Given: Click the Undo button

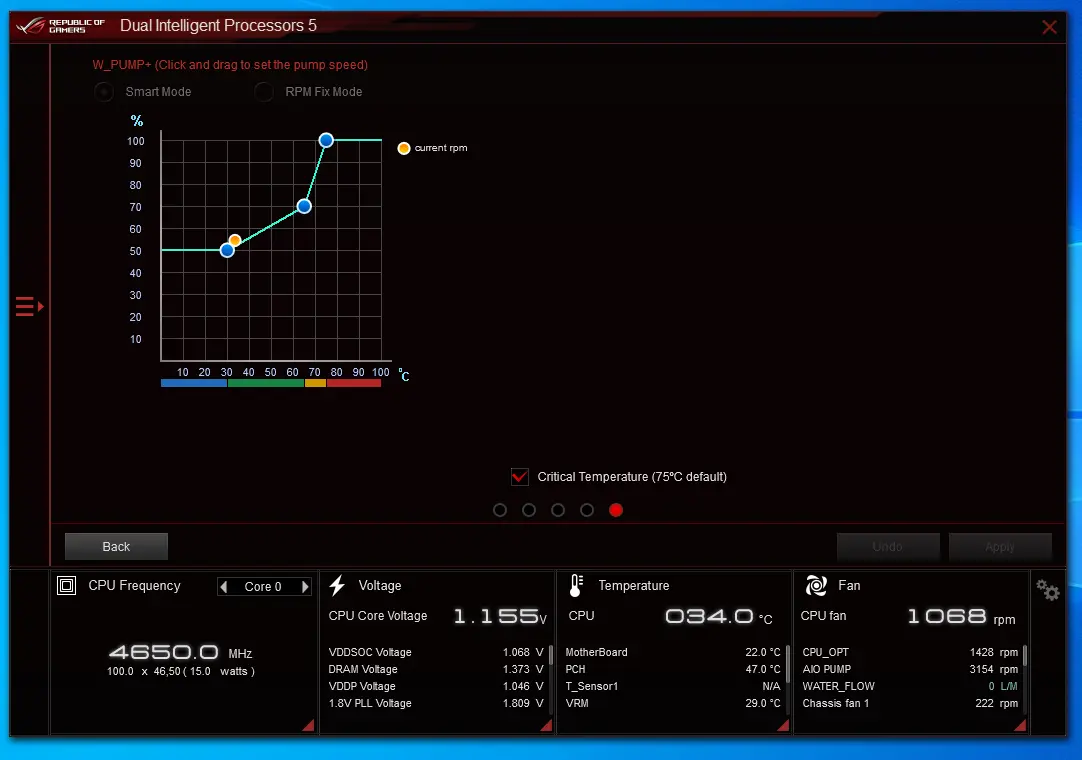Looking at the screenshot, I should click(887, 547).
